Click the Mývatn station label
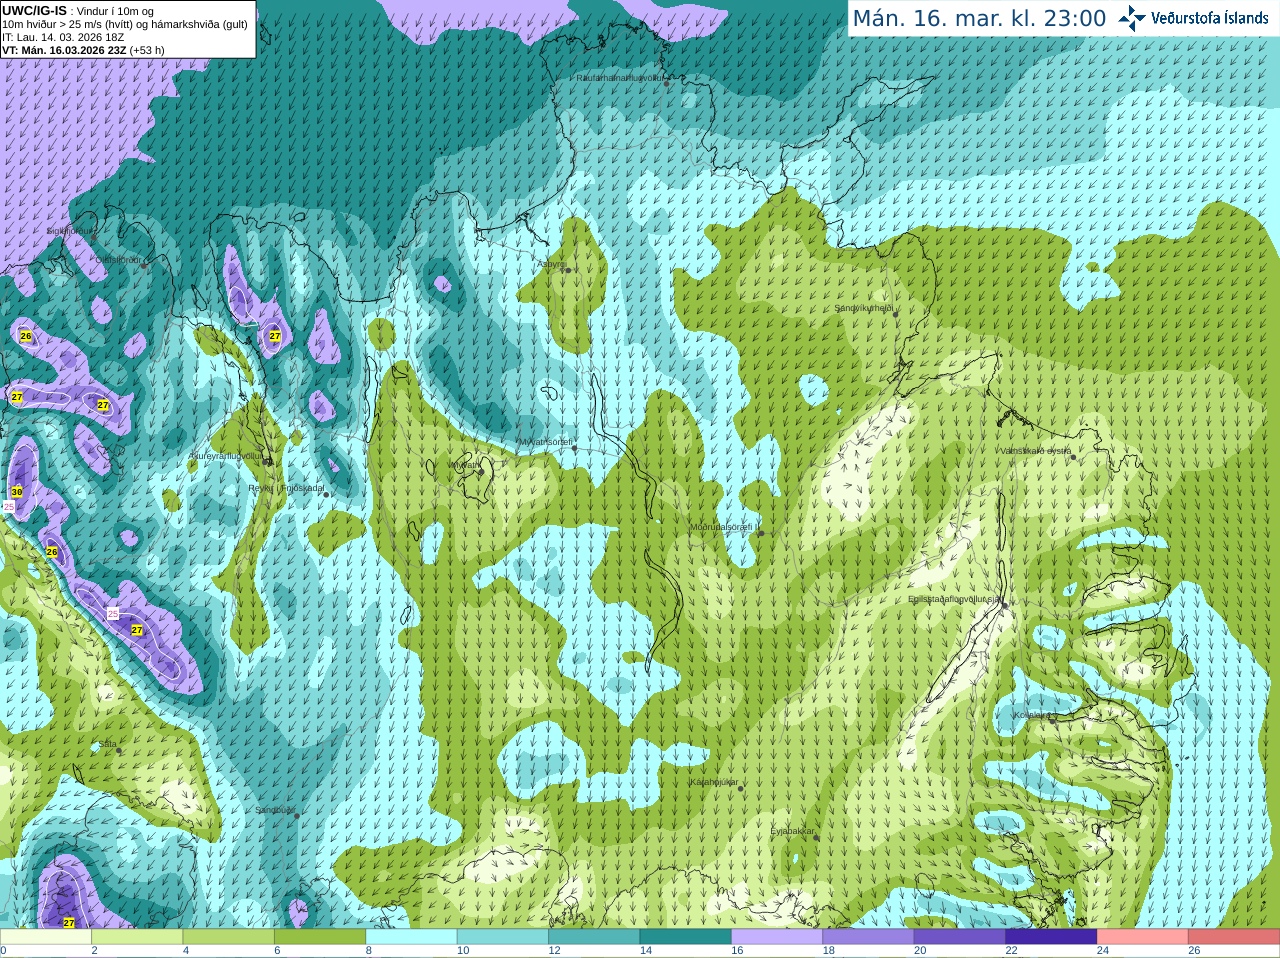1280x958 pixels. pyautogui.click(x=464, y=465)
